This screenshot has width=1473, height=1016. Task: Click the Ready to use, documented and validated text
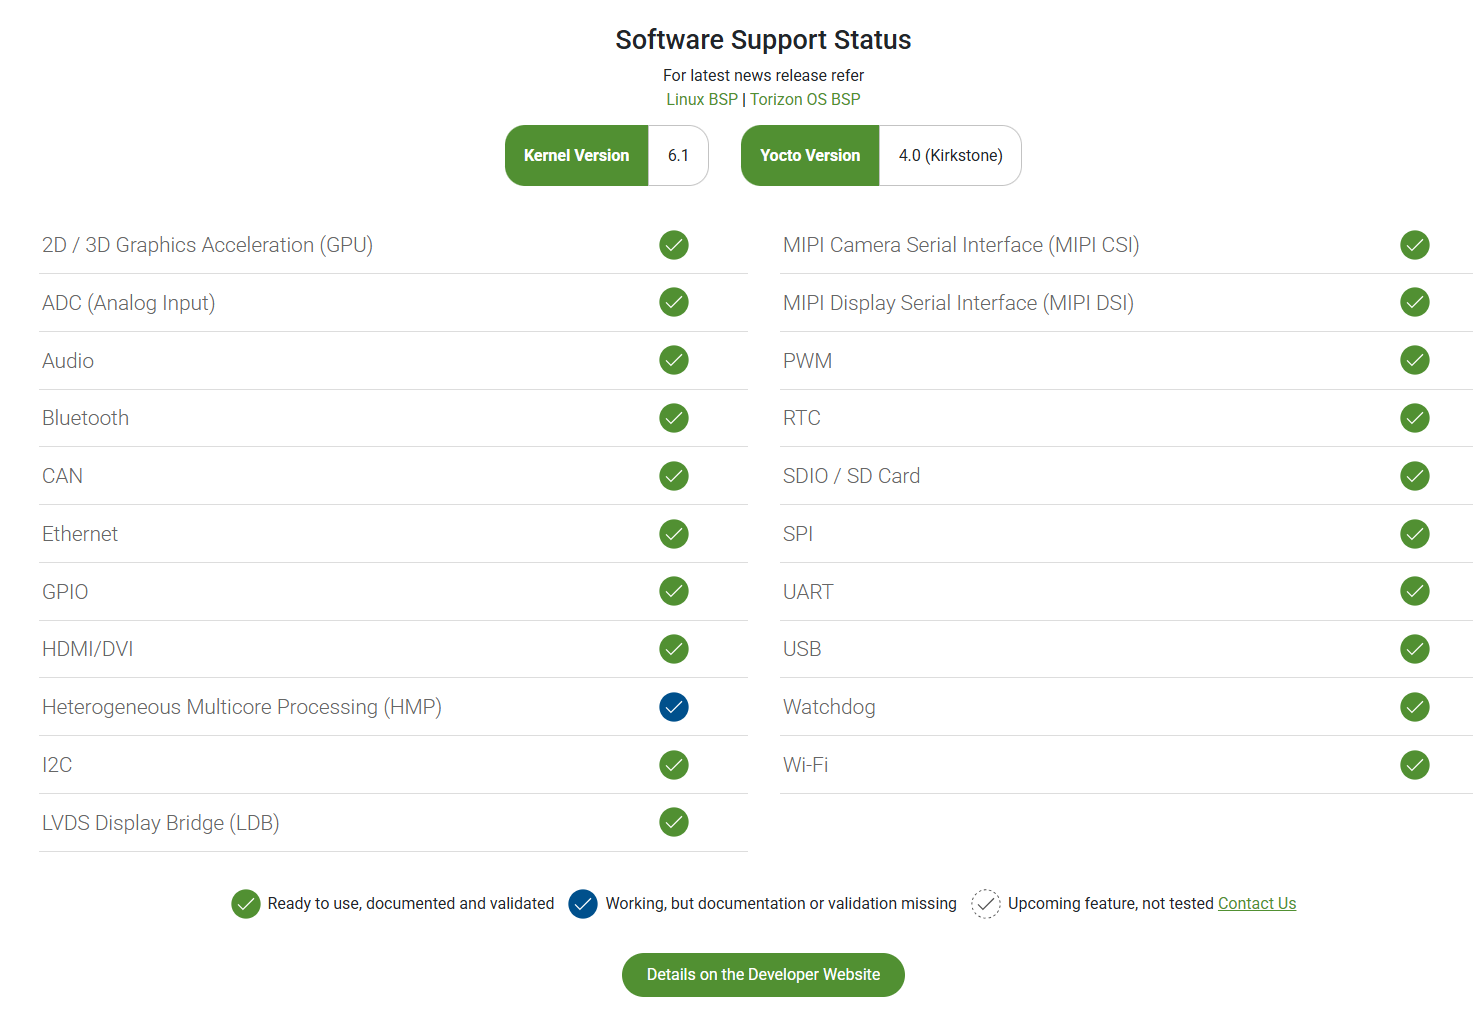click(x=411, y=903)
